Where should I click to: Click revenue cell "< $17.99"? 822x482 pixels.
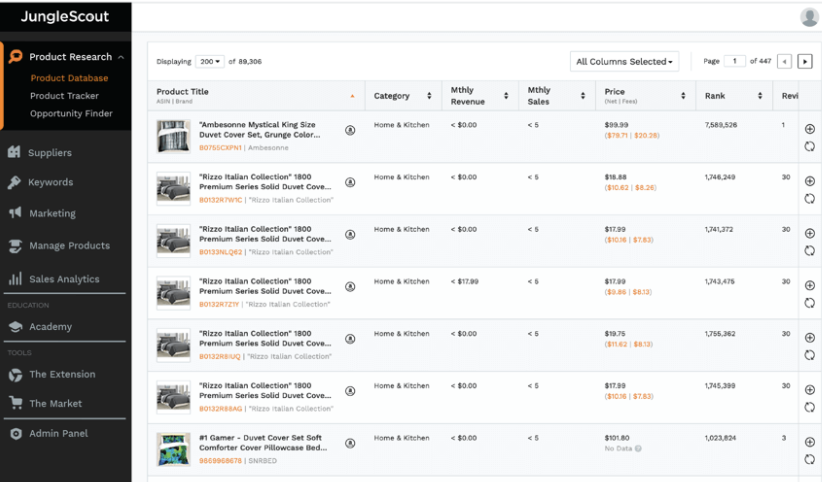pos(464,282)
